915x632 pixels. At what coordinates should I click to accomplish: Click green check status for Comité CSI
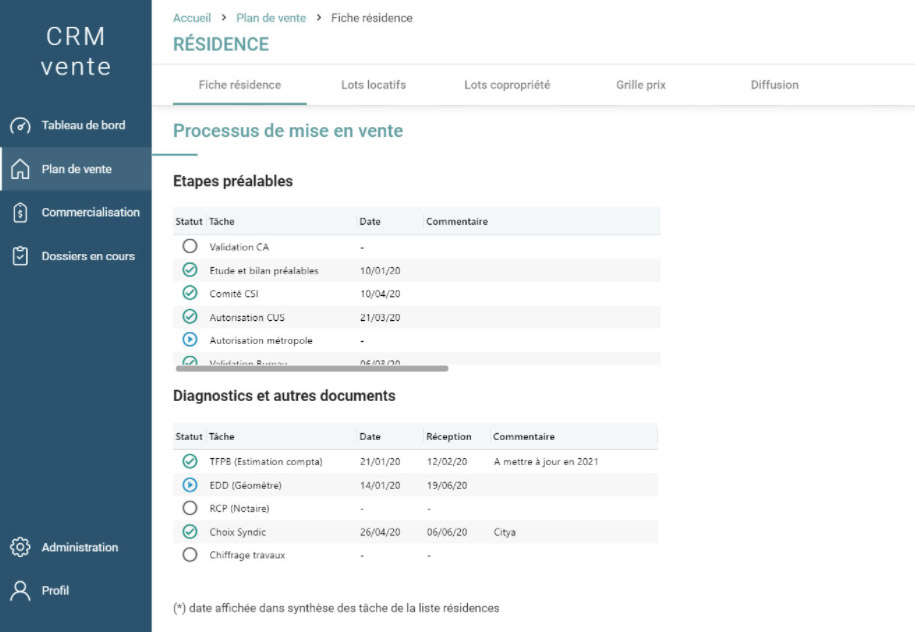click(x=190, y=292)
